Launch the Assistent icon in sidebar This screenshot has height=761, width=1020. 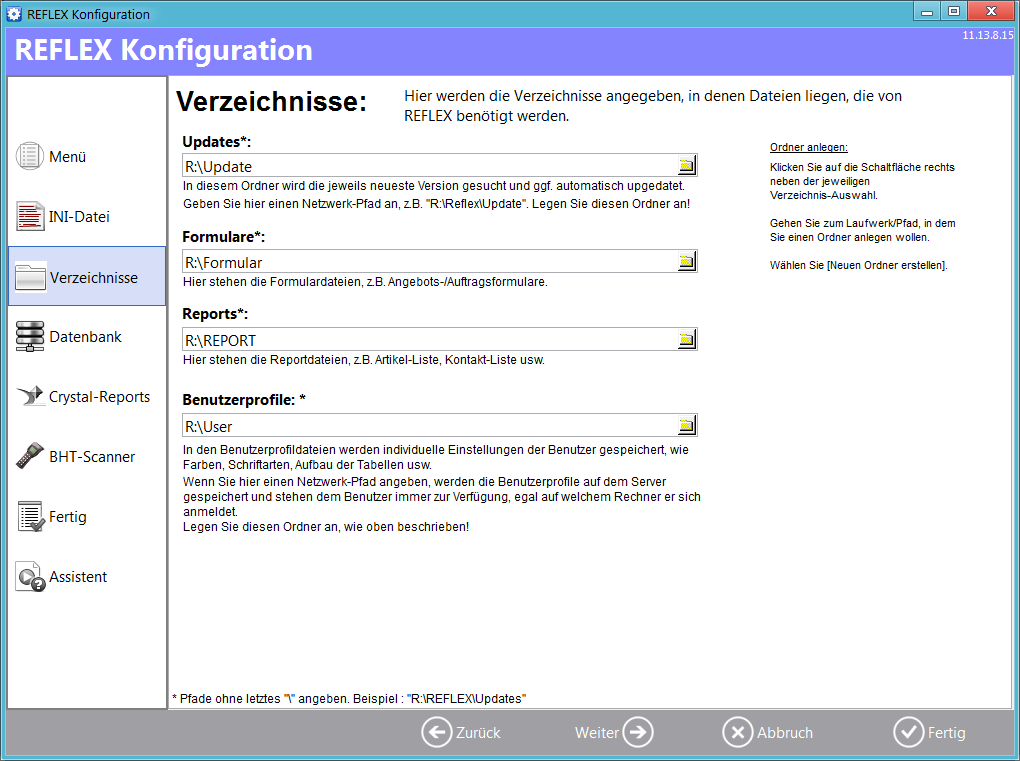(30, 576)
